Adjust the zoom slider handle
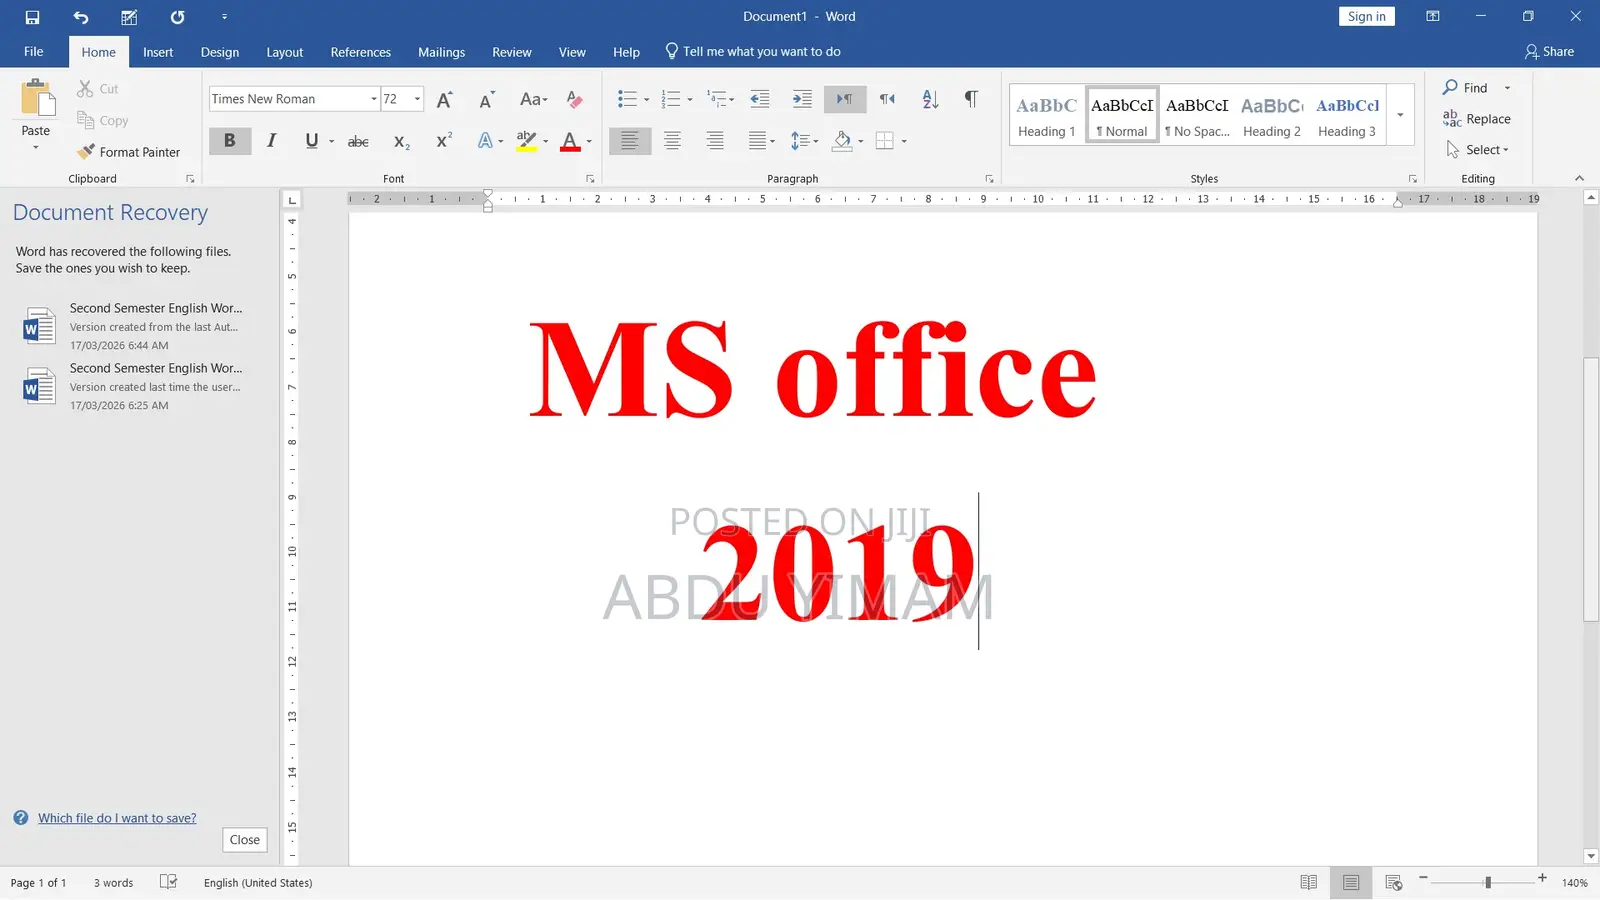Image resolution: width=1600 pixels, height=900 pixels. tap(1488, 882)
